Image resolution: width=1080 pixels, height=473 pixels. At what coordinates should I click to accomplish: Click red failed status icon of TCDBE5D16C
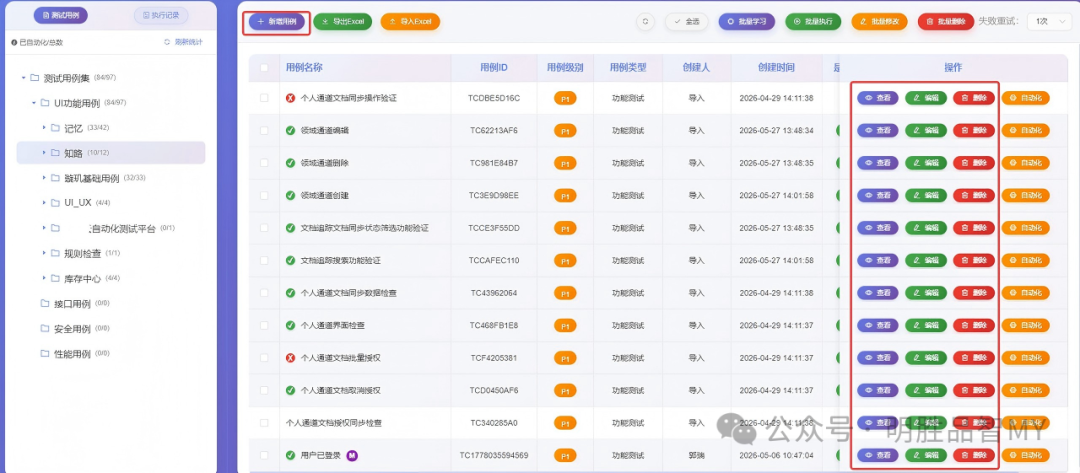[291, 98]
